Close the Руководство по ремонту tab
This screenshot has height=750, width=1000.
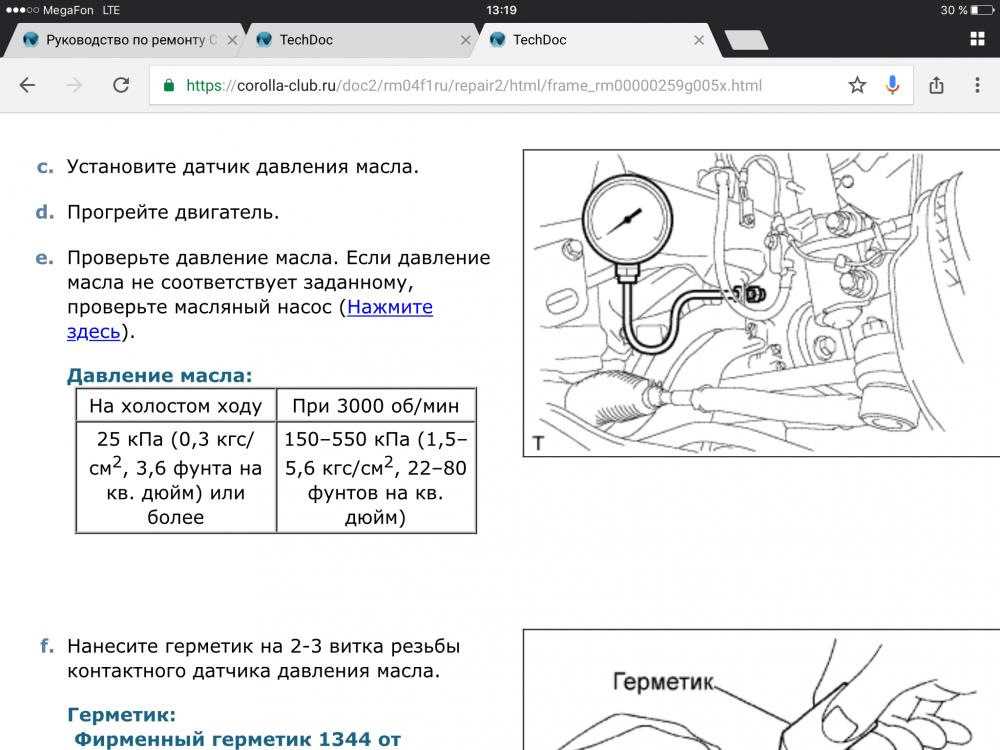[233, 40]
